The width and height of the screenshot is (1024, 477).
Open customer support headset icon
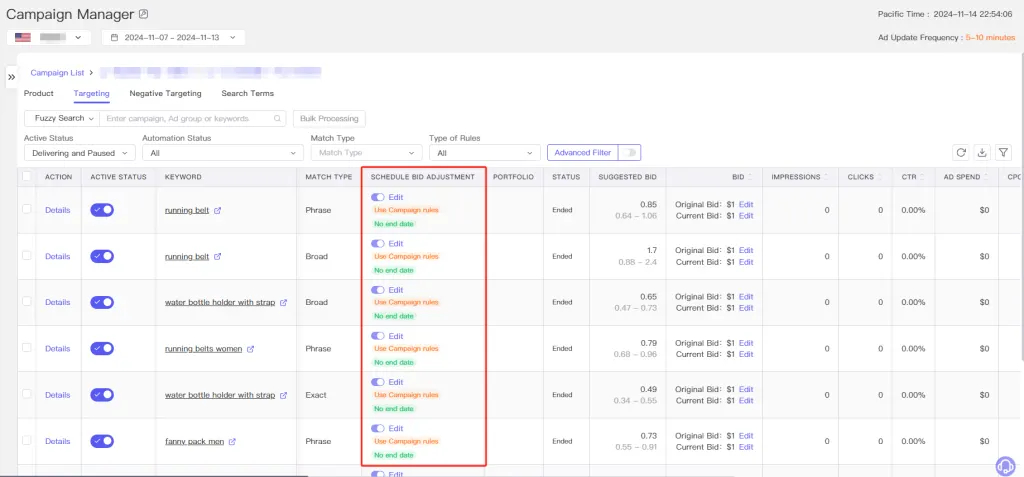click(x=1006, y=465)
